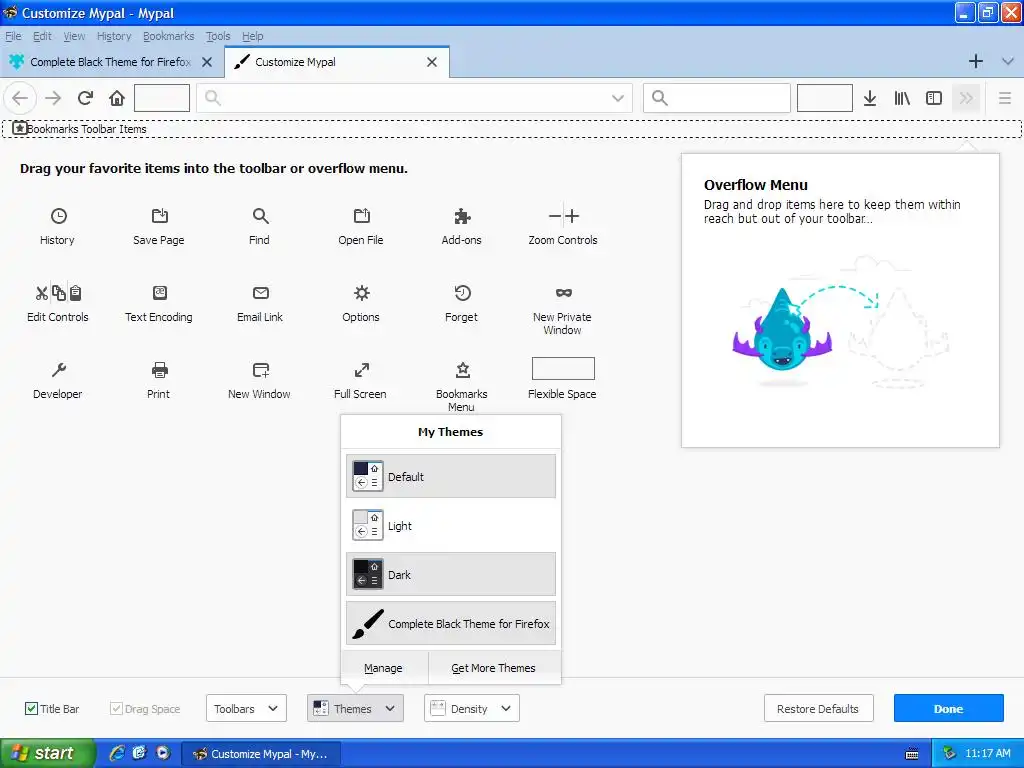Screen dimensions: 1024x768
Task: Click the Add-ons puzzle icon
Action: coord(462,216)
